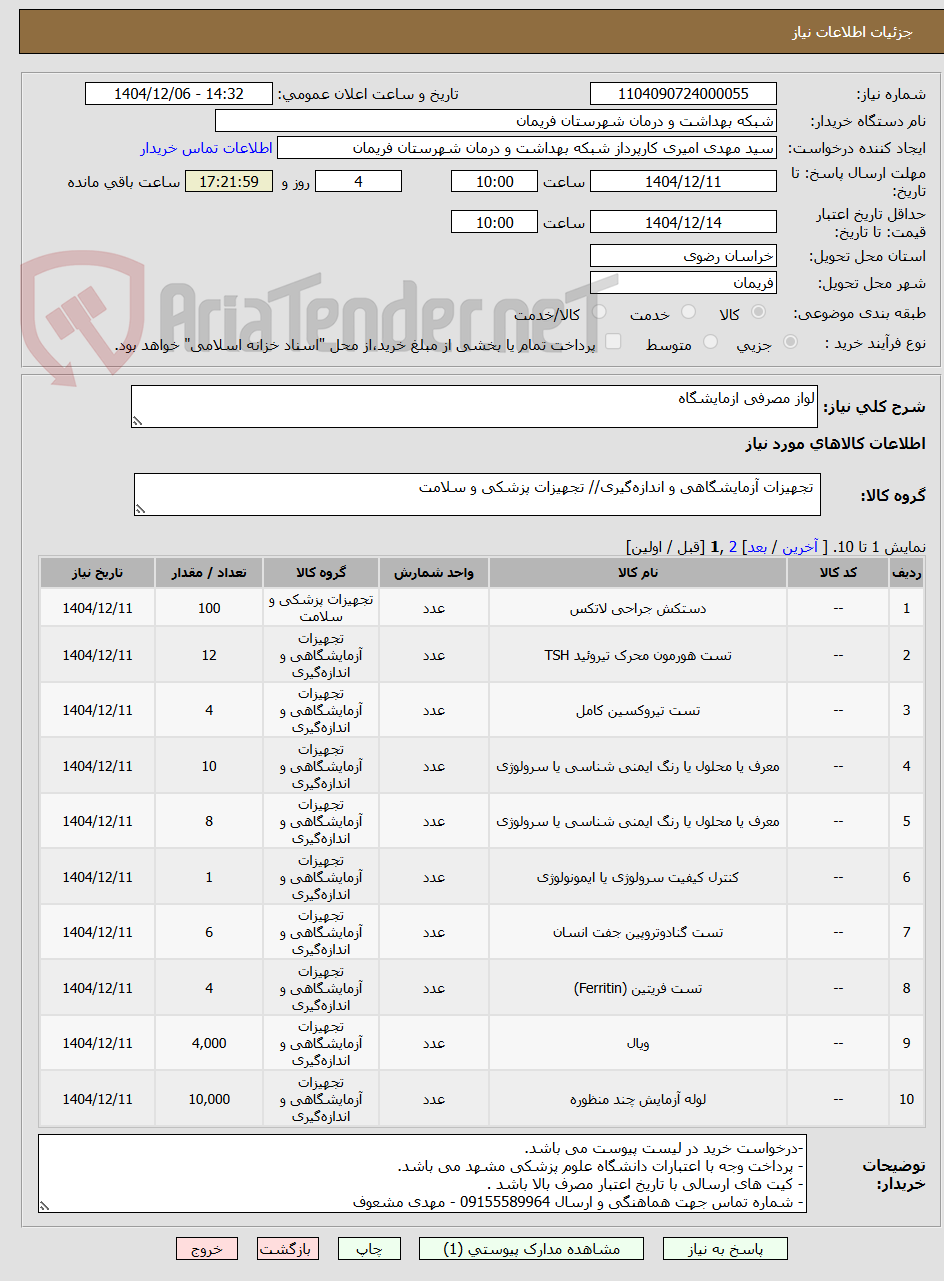Select row لوله آزمایش چند منظوره
This screenshot has height=1281, width=944.
pyautogui.click(x=482, y=1099)
